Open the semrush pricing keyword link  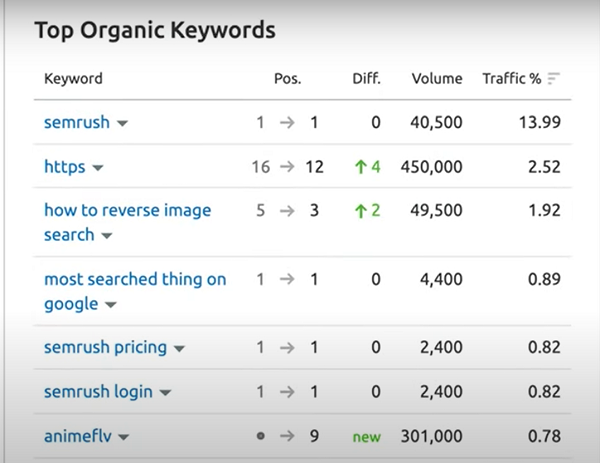pyautogui.click(x=106, y=348)
